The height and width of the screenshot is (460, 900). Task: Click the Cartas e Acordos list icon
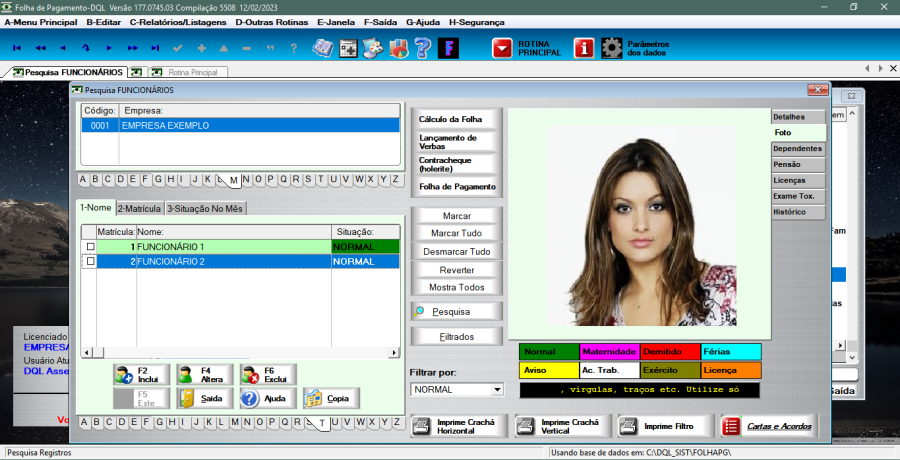[731, 426]
